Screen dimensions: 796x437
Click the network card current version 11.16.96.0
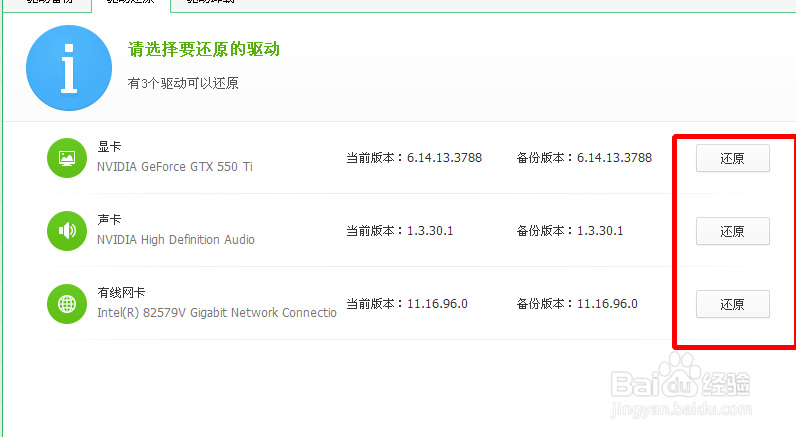[x=436, y=304]
